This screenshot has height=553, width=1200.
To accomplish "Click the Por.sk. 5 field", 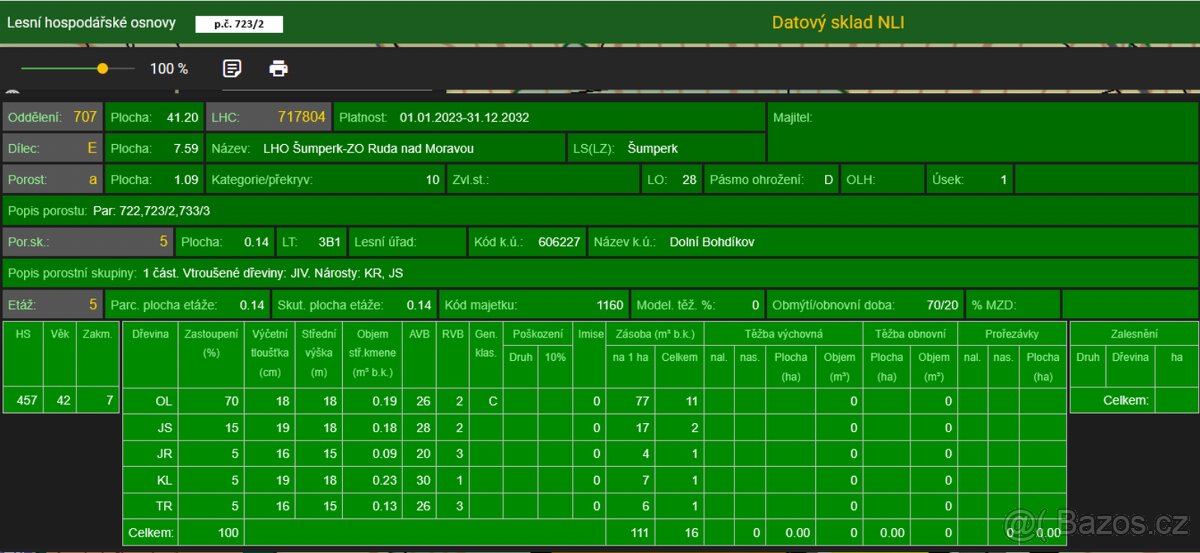I will click(x=88, y=242).
